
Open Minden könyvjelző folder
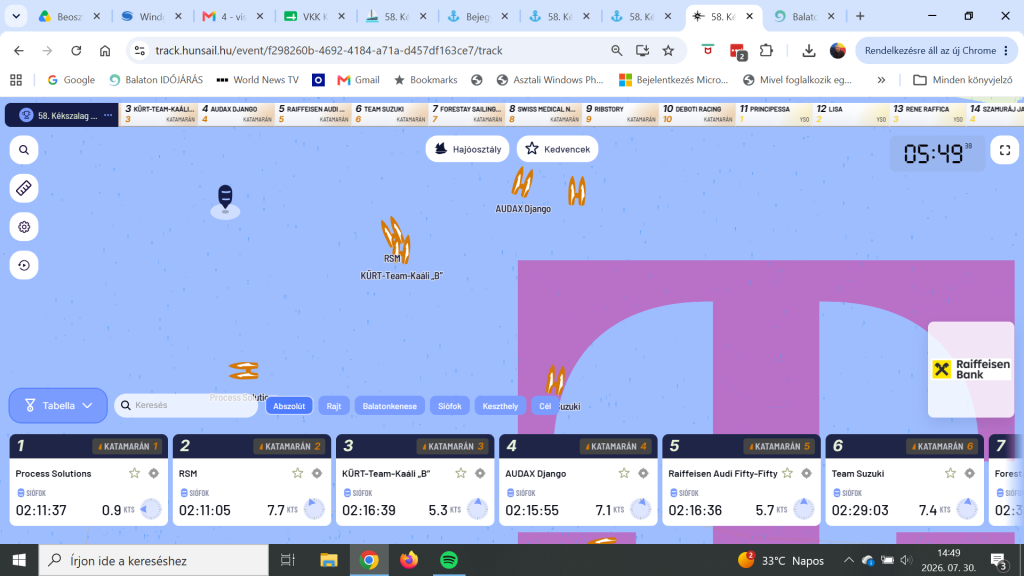coord(963,80)
